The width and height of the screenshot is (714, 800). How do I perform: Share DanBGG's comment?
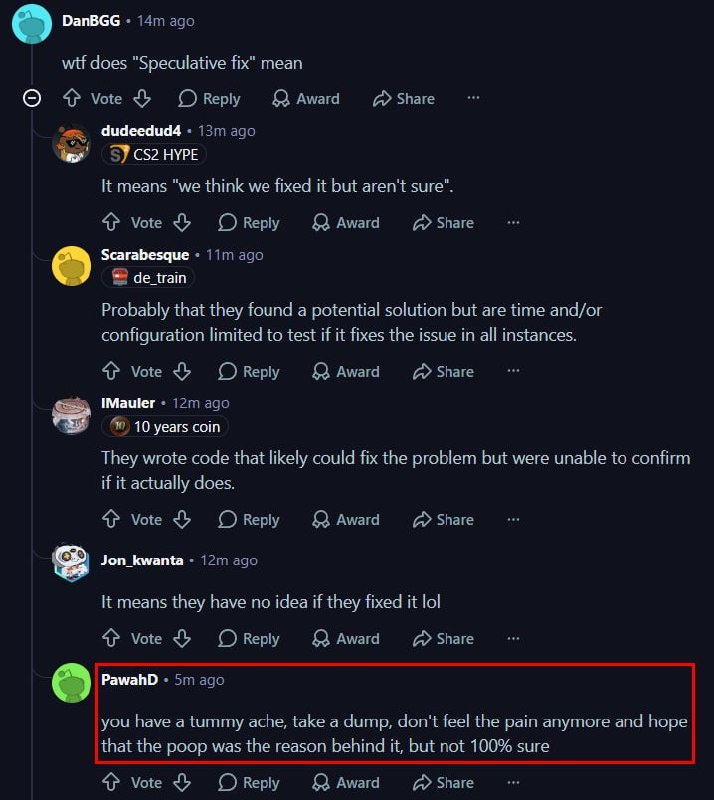coord(404,98)
